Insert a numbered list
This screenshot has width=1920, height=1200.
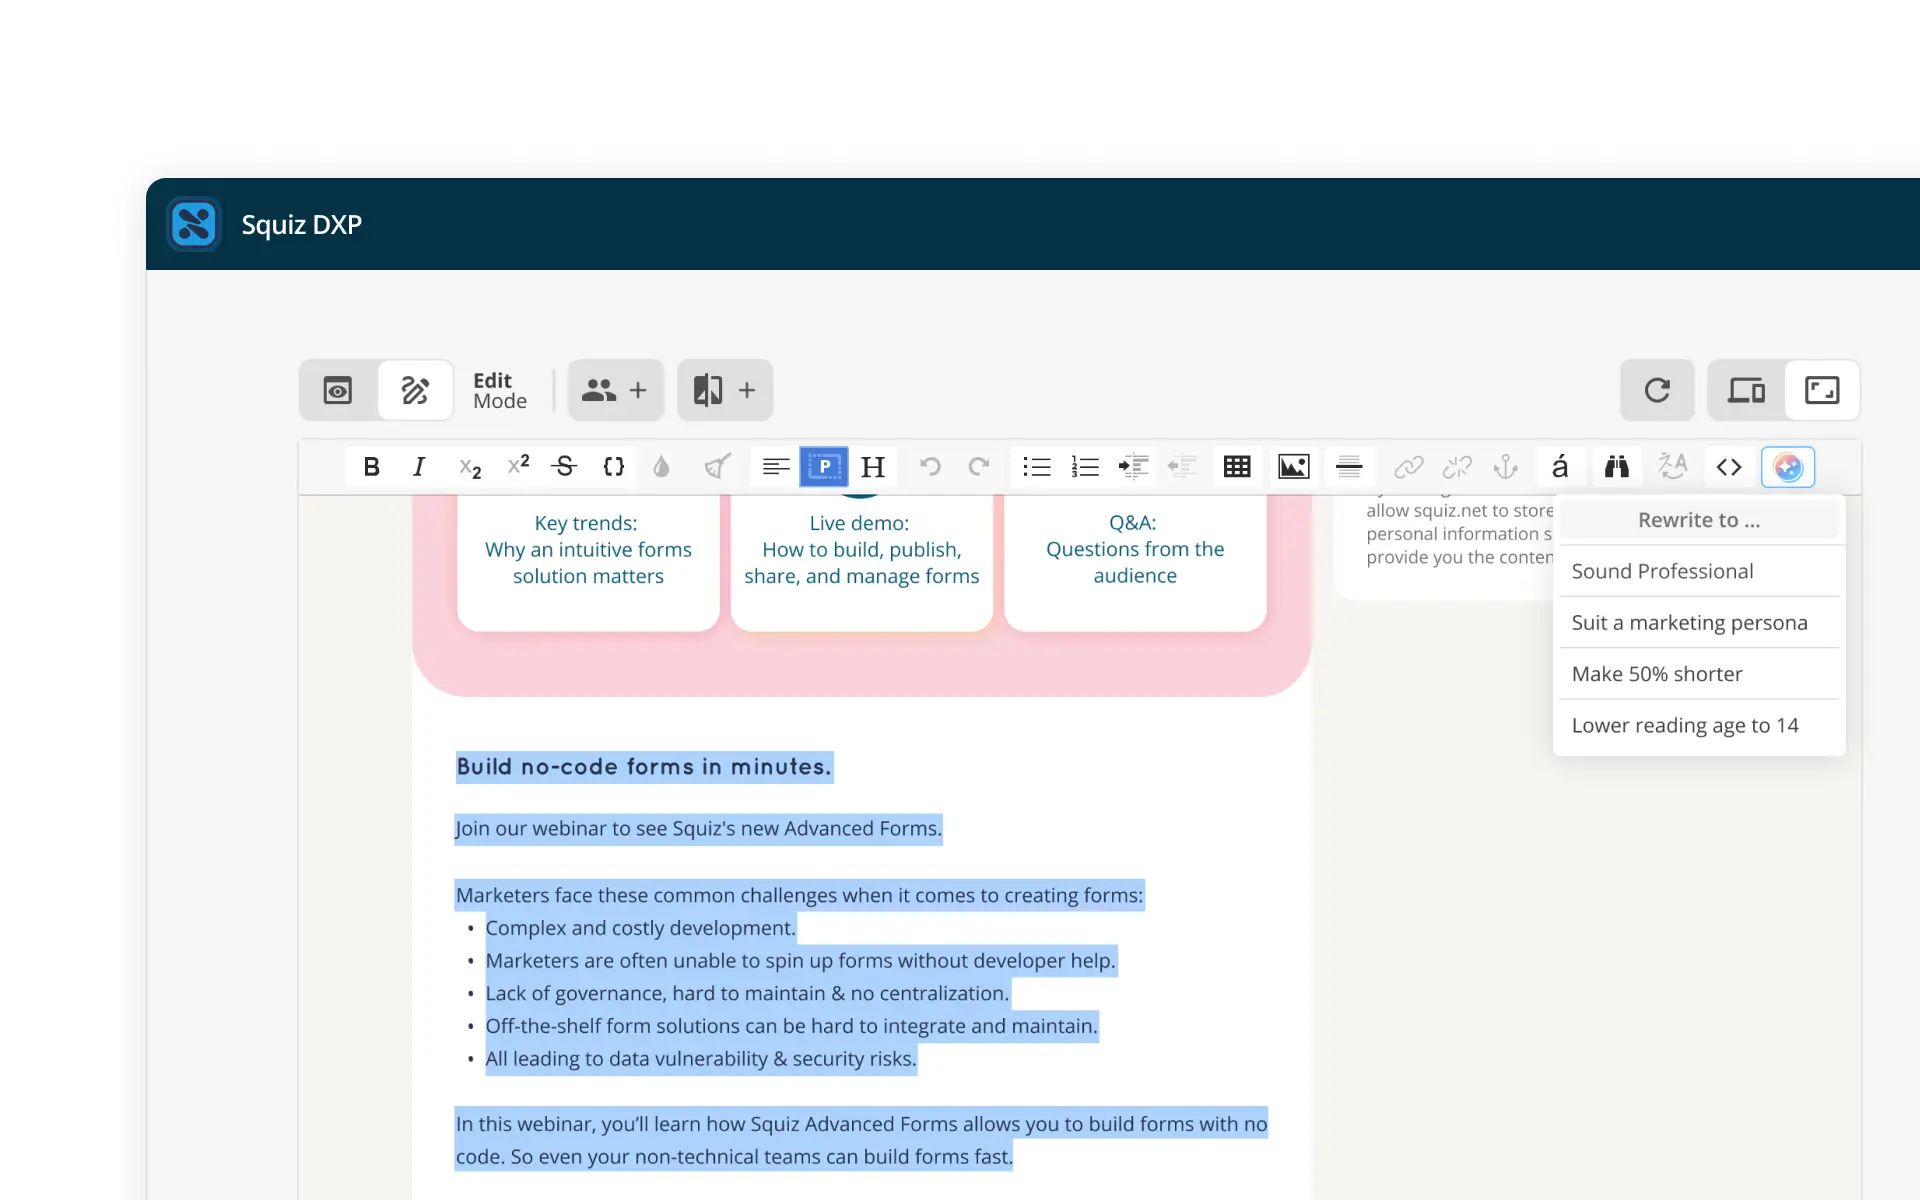1085,467
